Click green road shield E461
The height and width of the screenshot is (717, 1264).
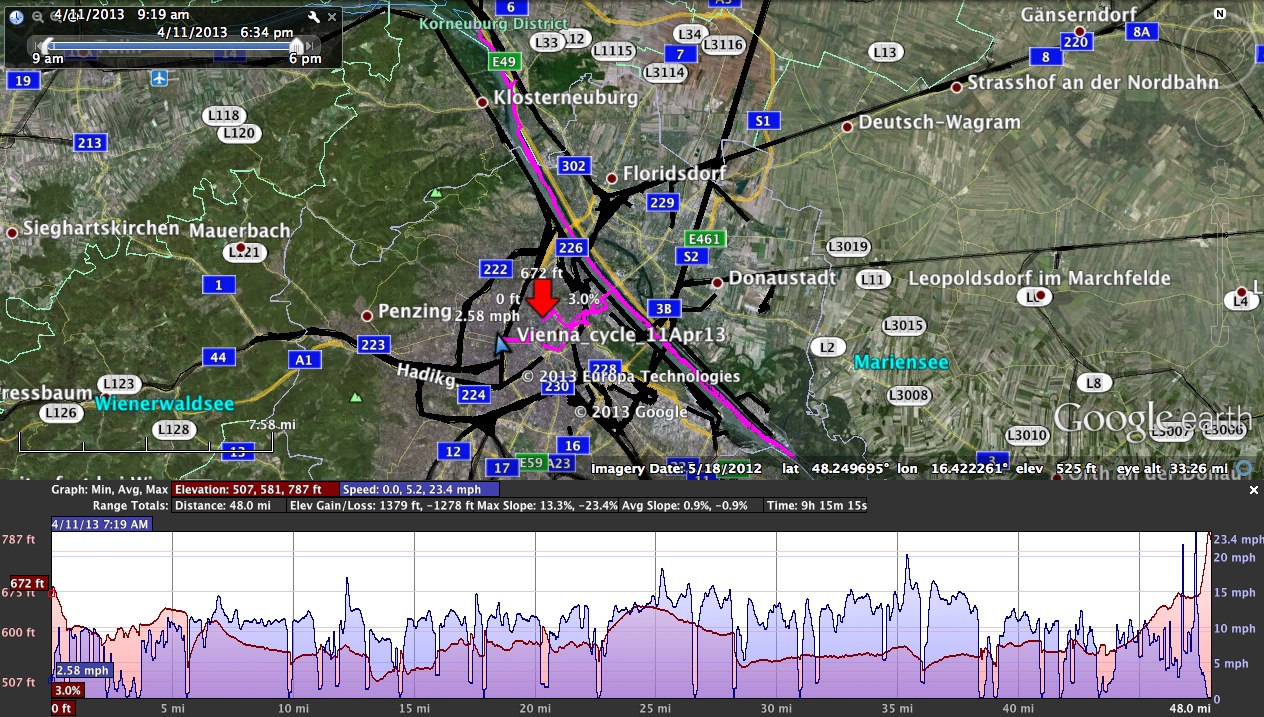(704, 239)
